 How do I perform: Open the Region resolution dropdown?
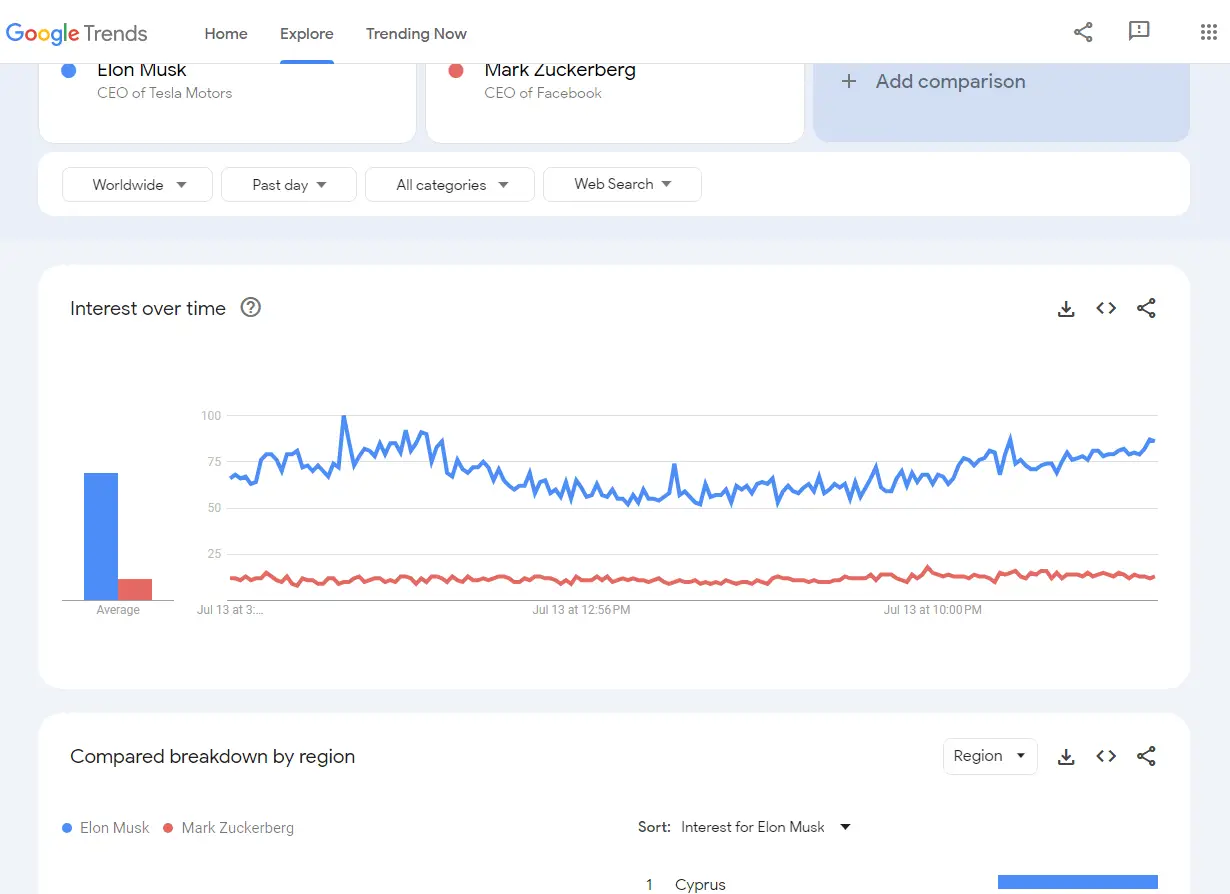pos(990,756)
